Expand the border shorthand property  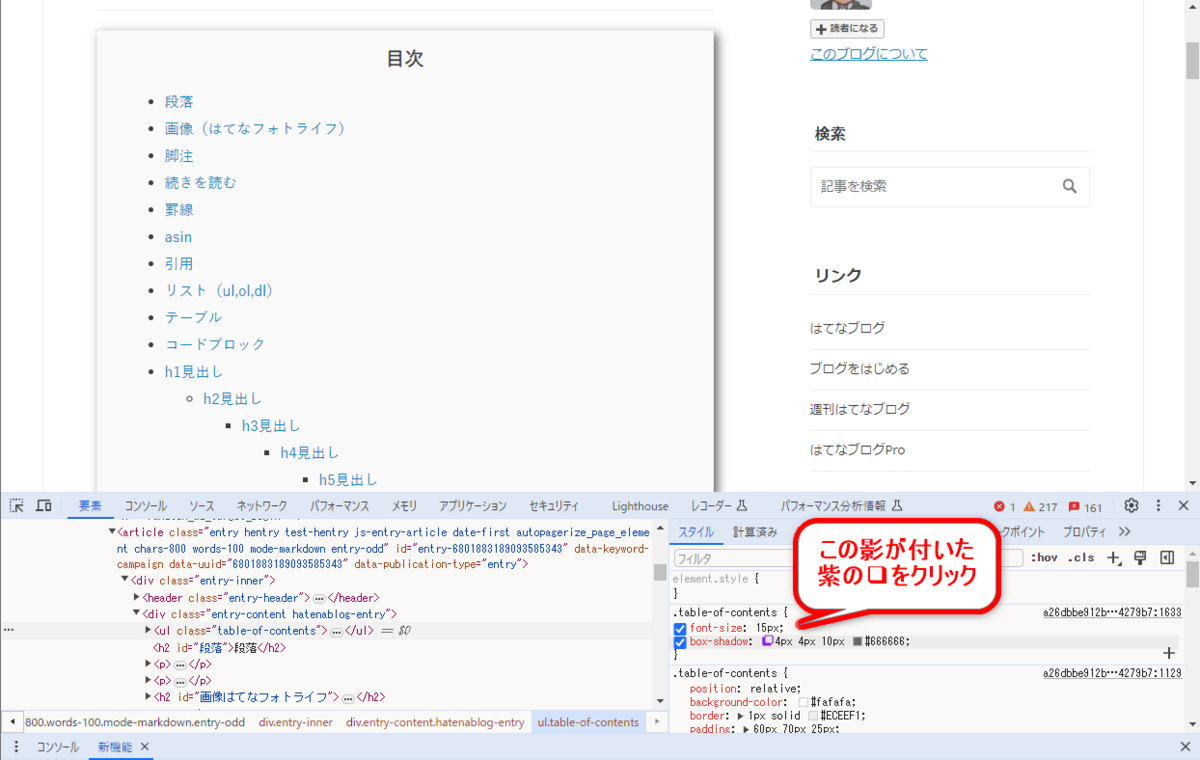coord(741,716)
